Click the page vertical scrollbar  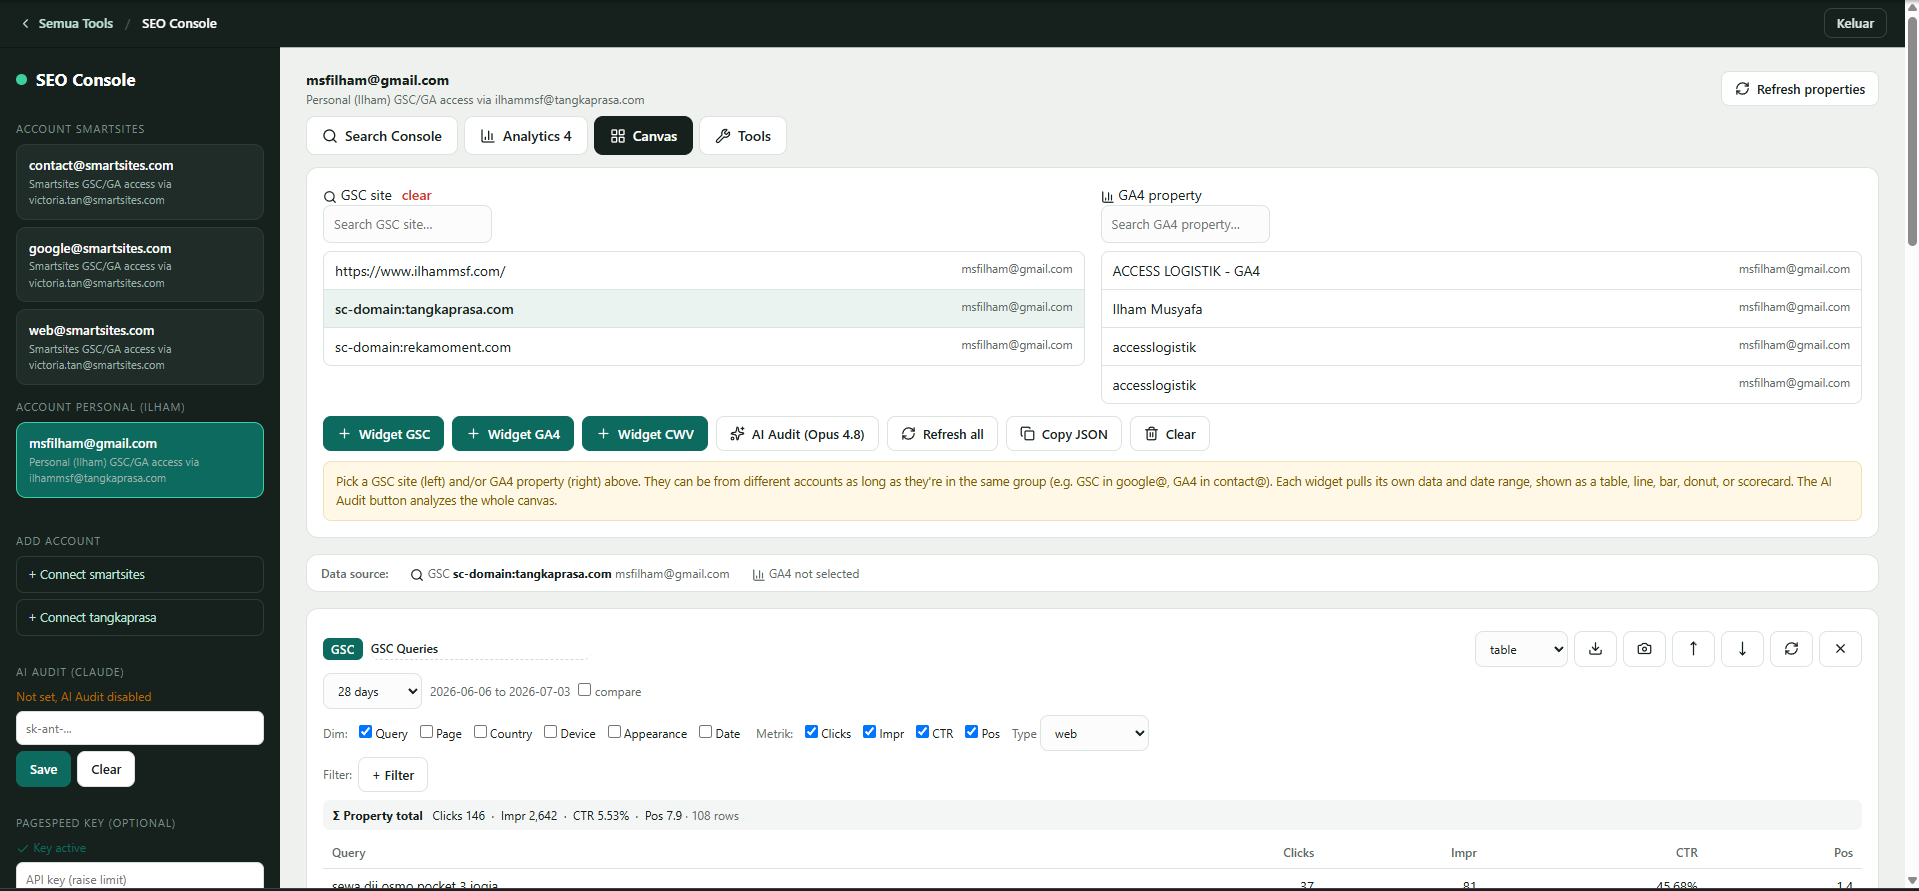click(x=1912, y=130)
